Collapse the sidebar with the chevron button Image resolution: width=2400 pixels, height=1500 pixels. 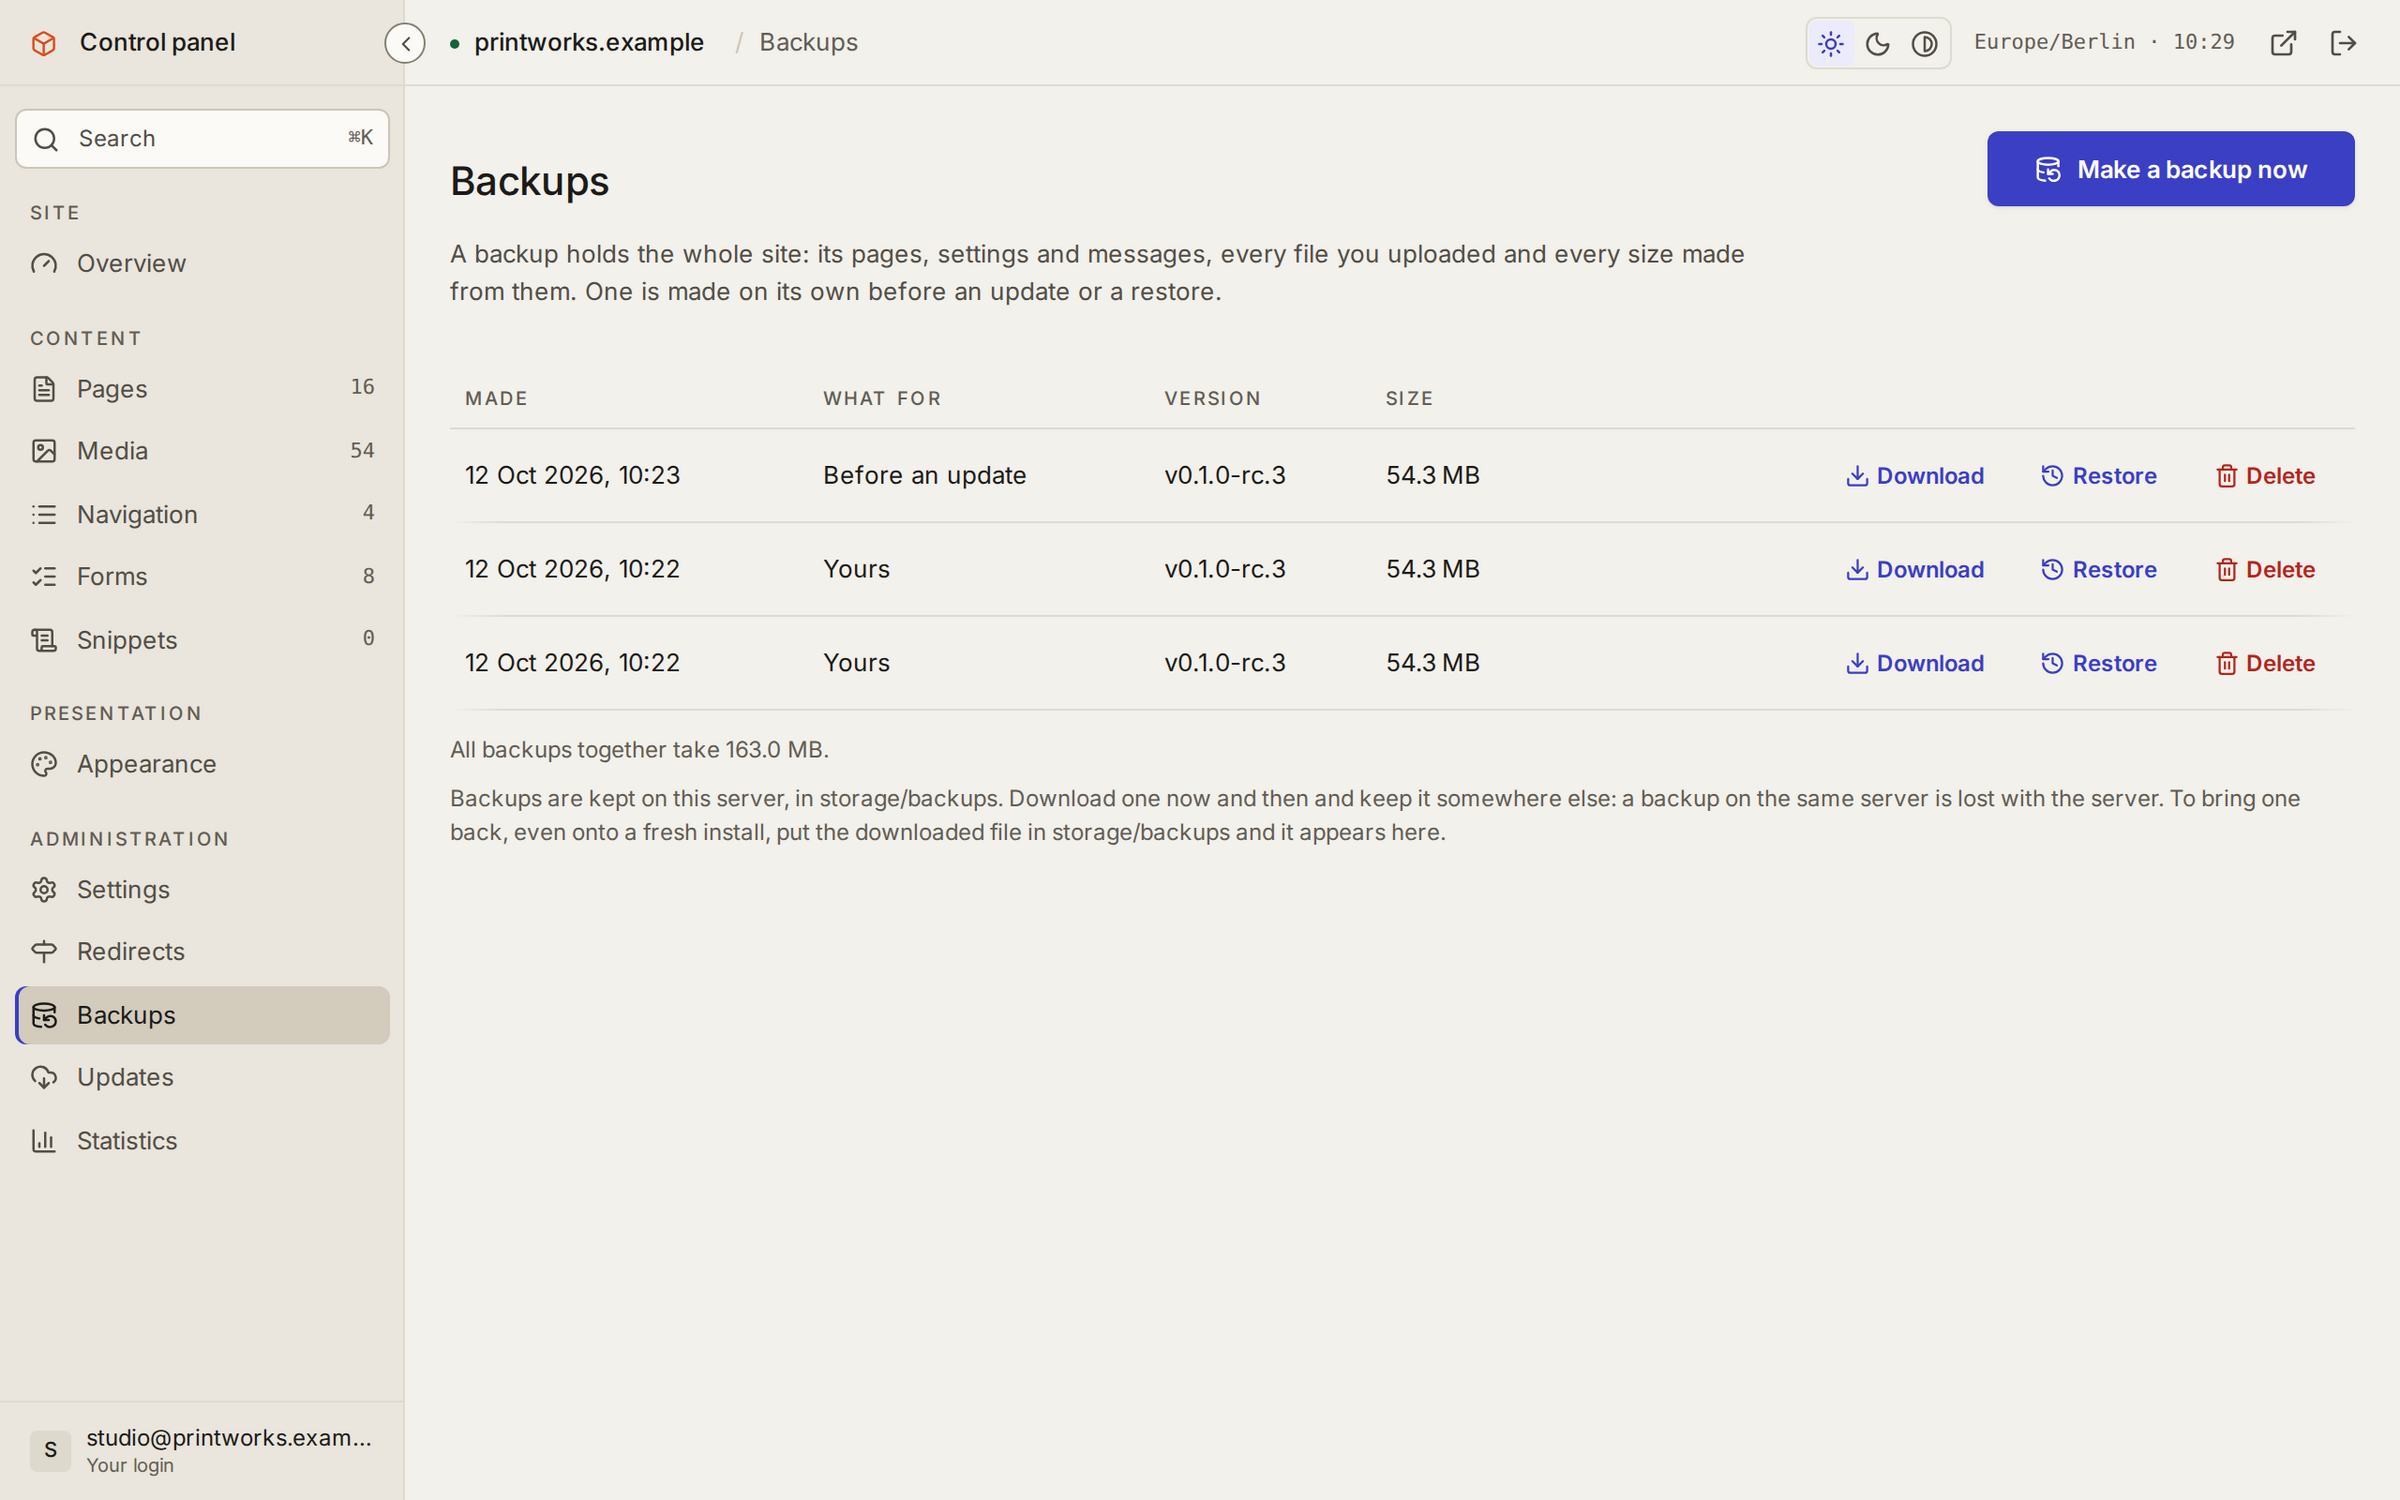coord(405,43)
